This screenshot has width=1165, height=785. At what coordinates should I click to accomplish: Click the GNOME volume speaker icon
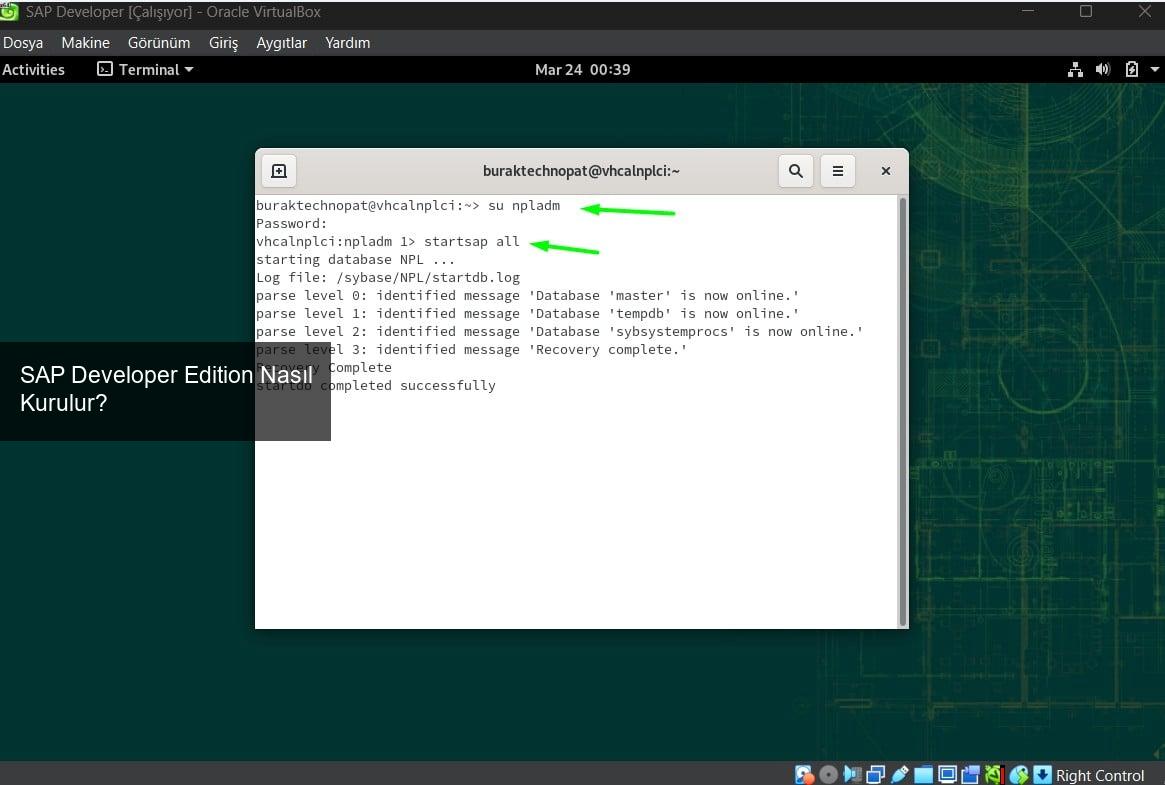pyautogui.click(x=1103, y=69)
